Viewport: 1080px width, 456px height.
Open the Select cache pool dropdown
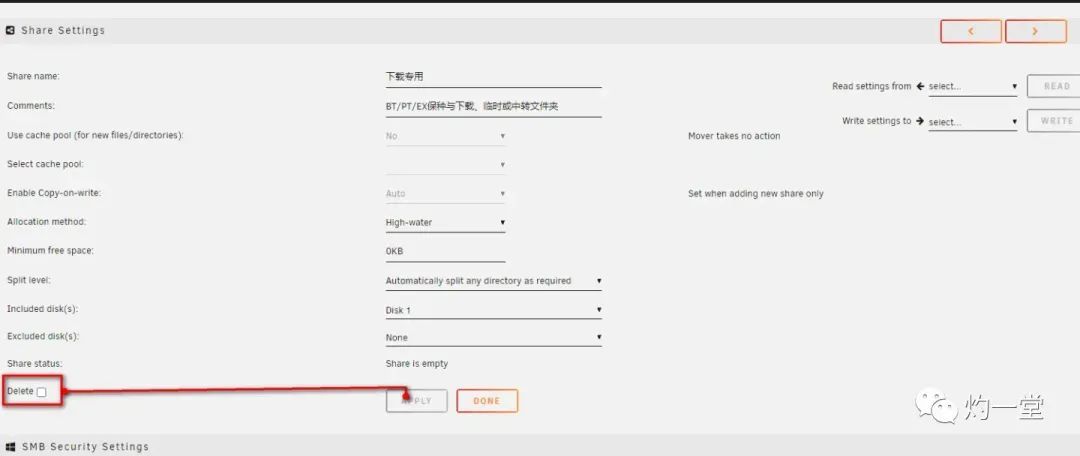[445, 165]
